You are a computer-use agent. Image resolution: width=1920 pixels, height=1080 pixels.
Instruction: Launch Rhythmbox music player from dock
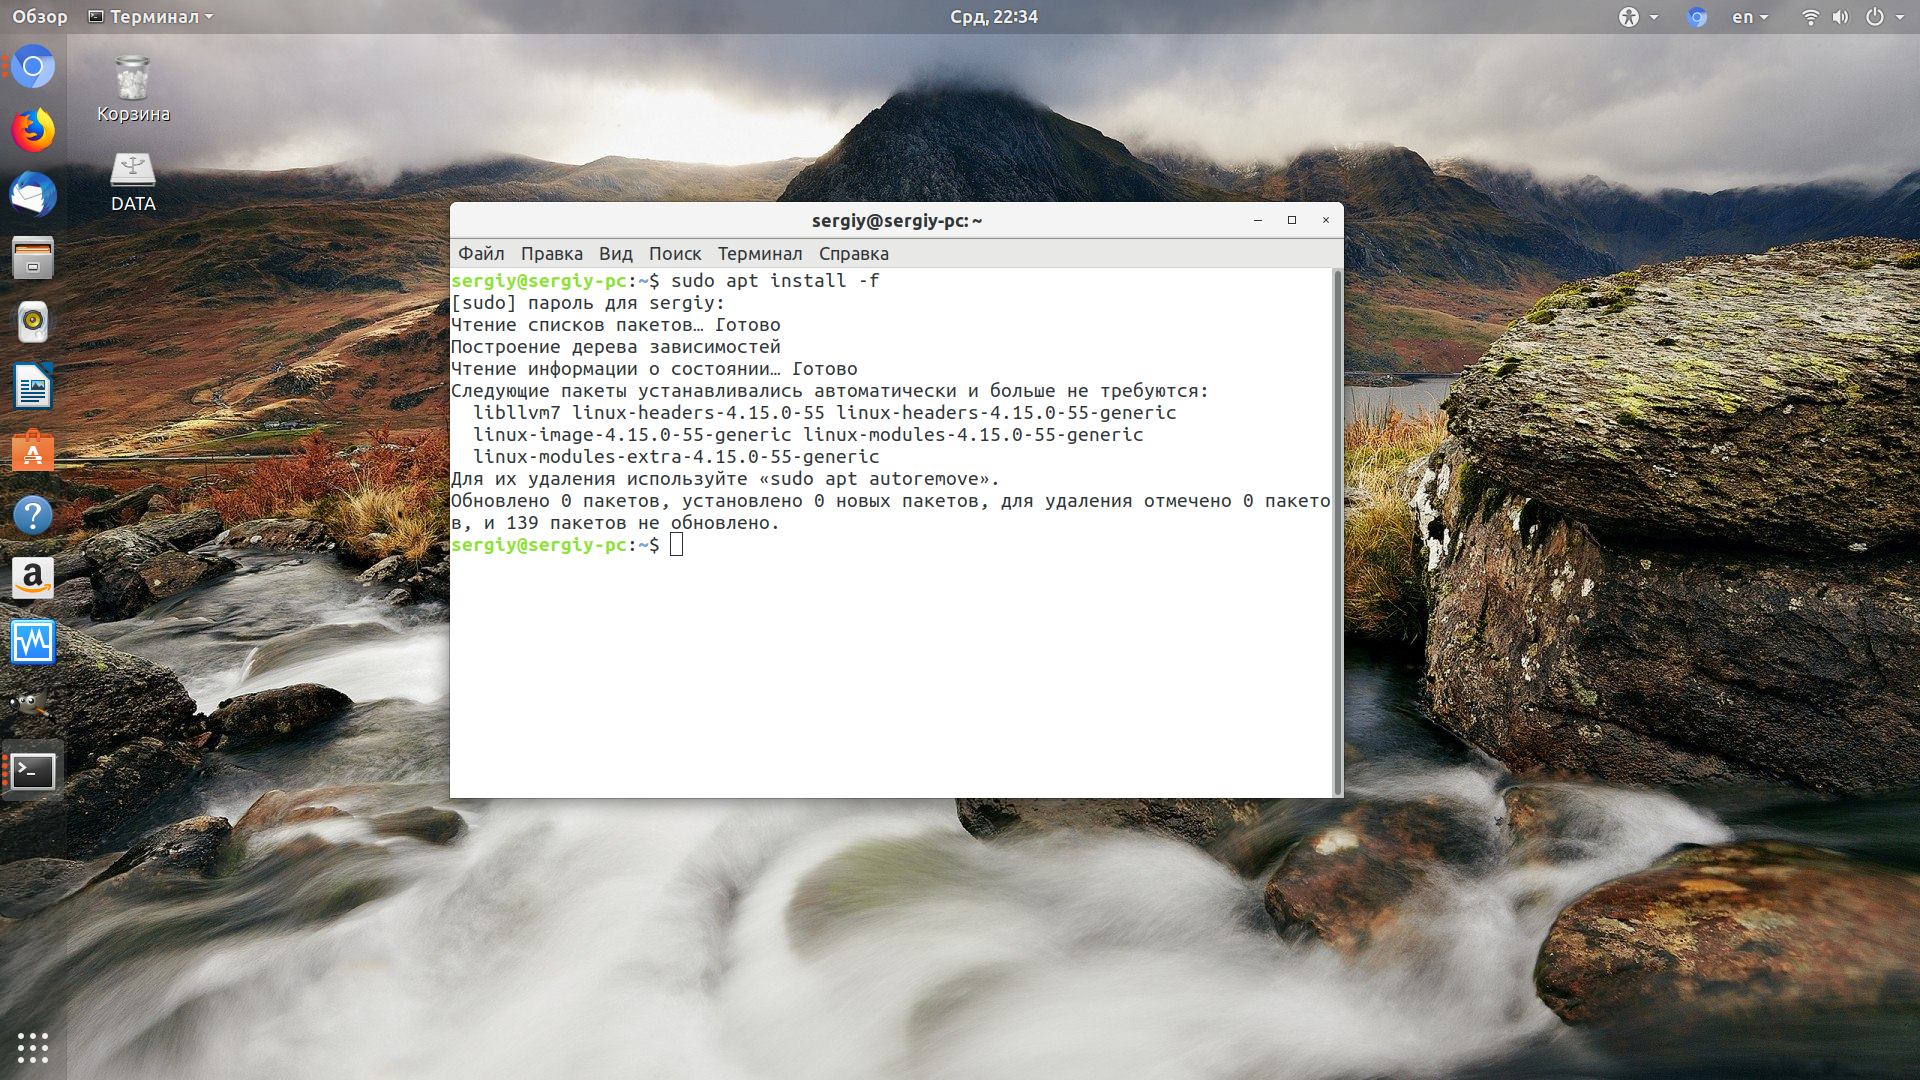(33, 323)
